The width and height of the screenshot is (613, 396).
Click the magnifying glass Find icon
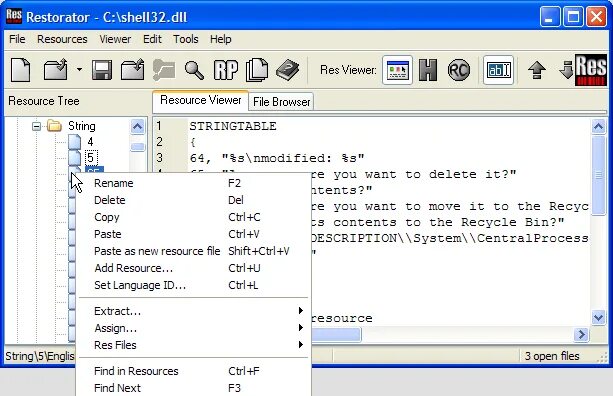tap(194, 70)
